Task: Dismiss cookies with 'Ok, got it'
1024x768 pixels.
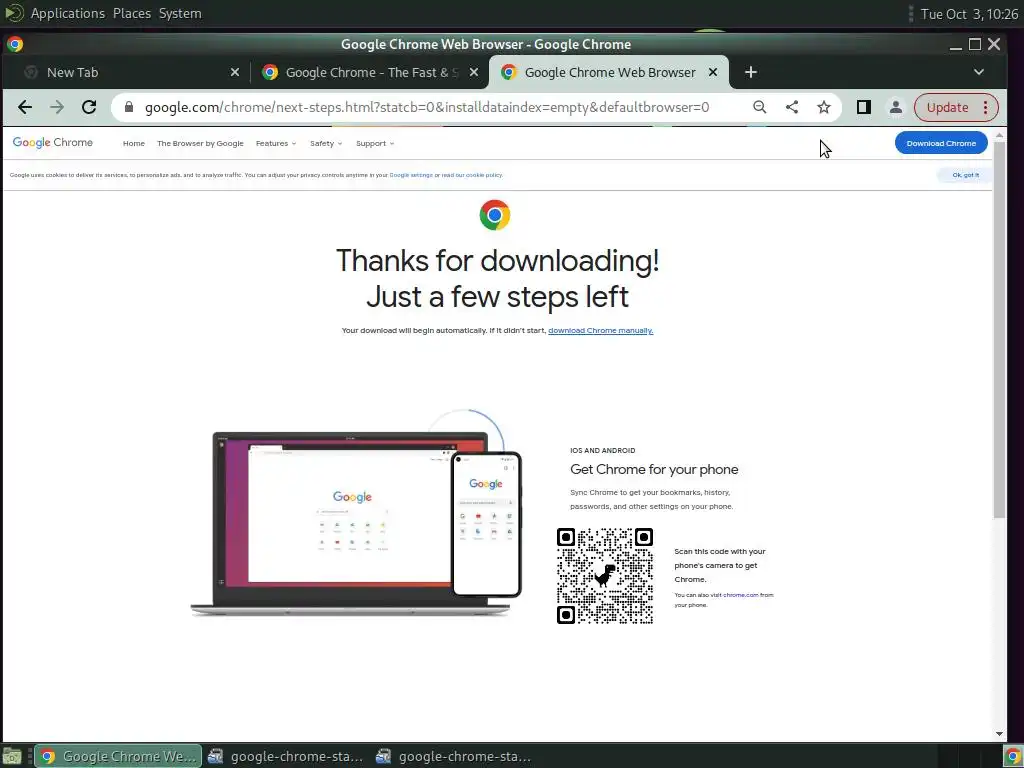Action: (x=965, y=175)
